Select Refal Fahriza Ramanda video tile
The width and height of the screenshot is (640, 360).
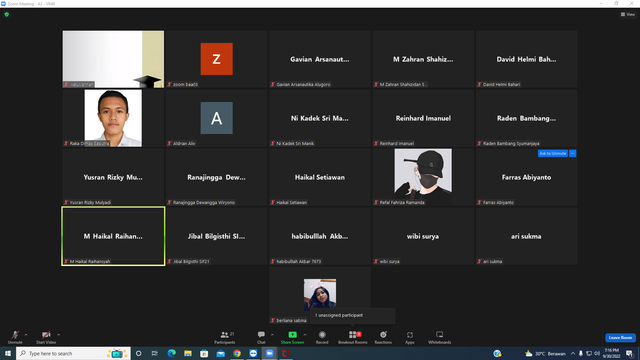(x=423, y=177)
